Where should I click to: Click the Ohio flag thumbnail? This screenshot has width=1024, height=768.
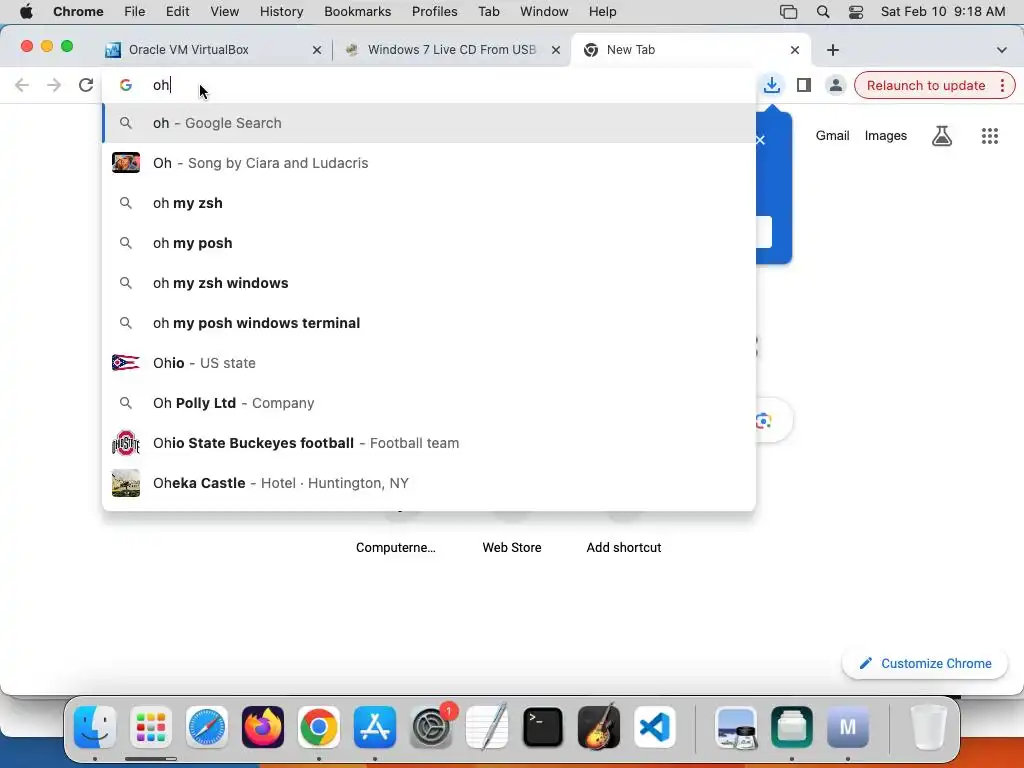tap(125, 363)
